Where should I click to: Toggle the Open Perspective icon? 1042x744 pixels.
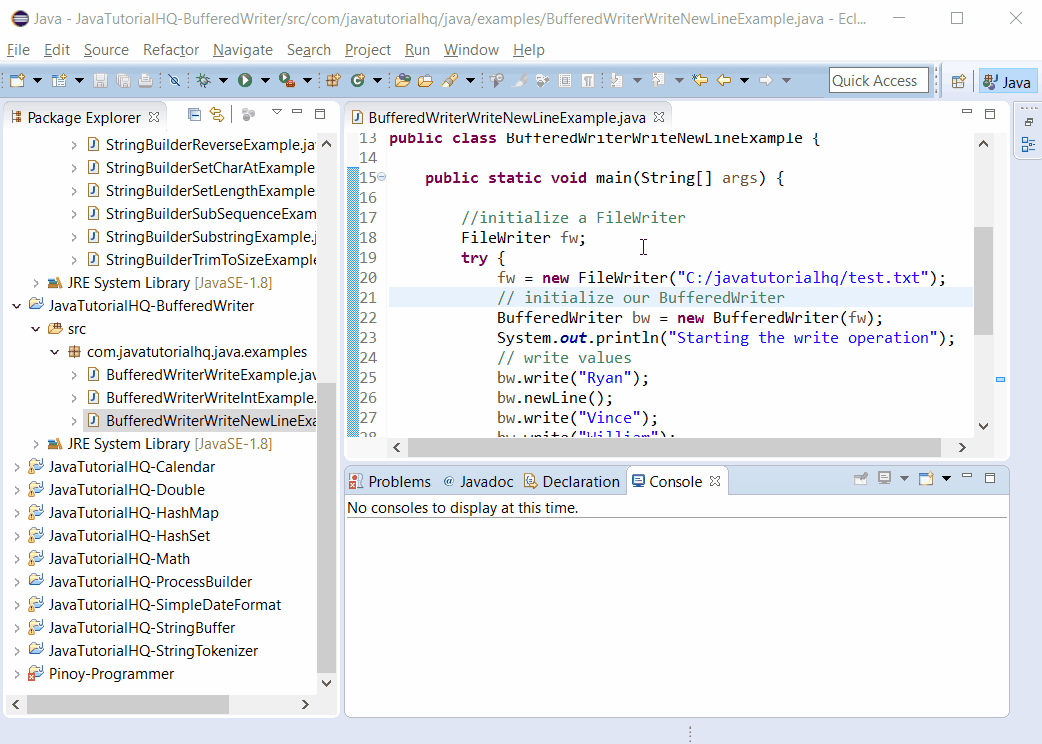pos(956,80)
